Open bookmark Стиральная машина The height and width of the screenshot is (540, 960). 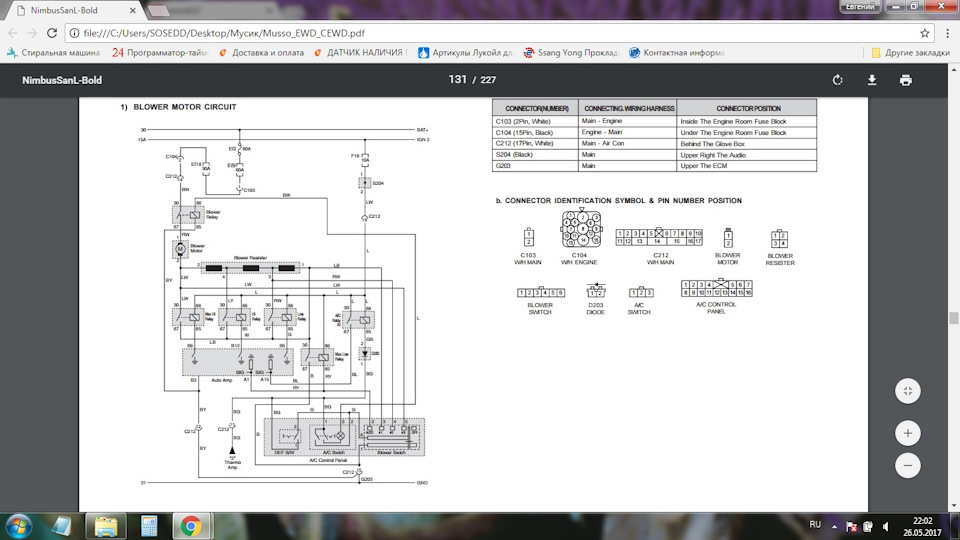[53, 53]
